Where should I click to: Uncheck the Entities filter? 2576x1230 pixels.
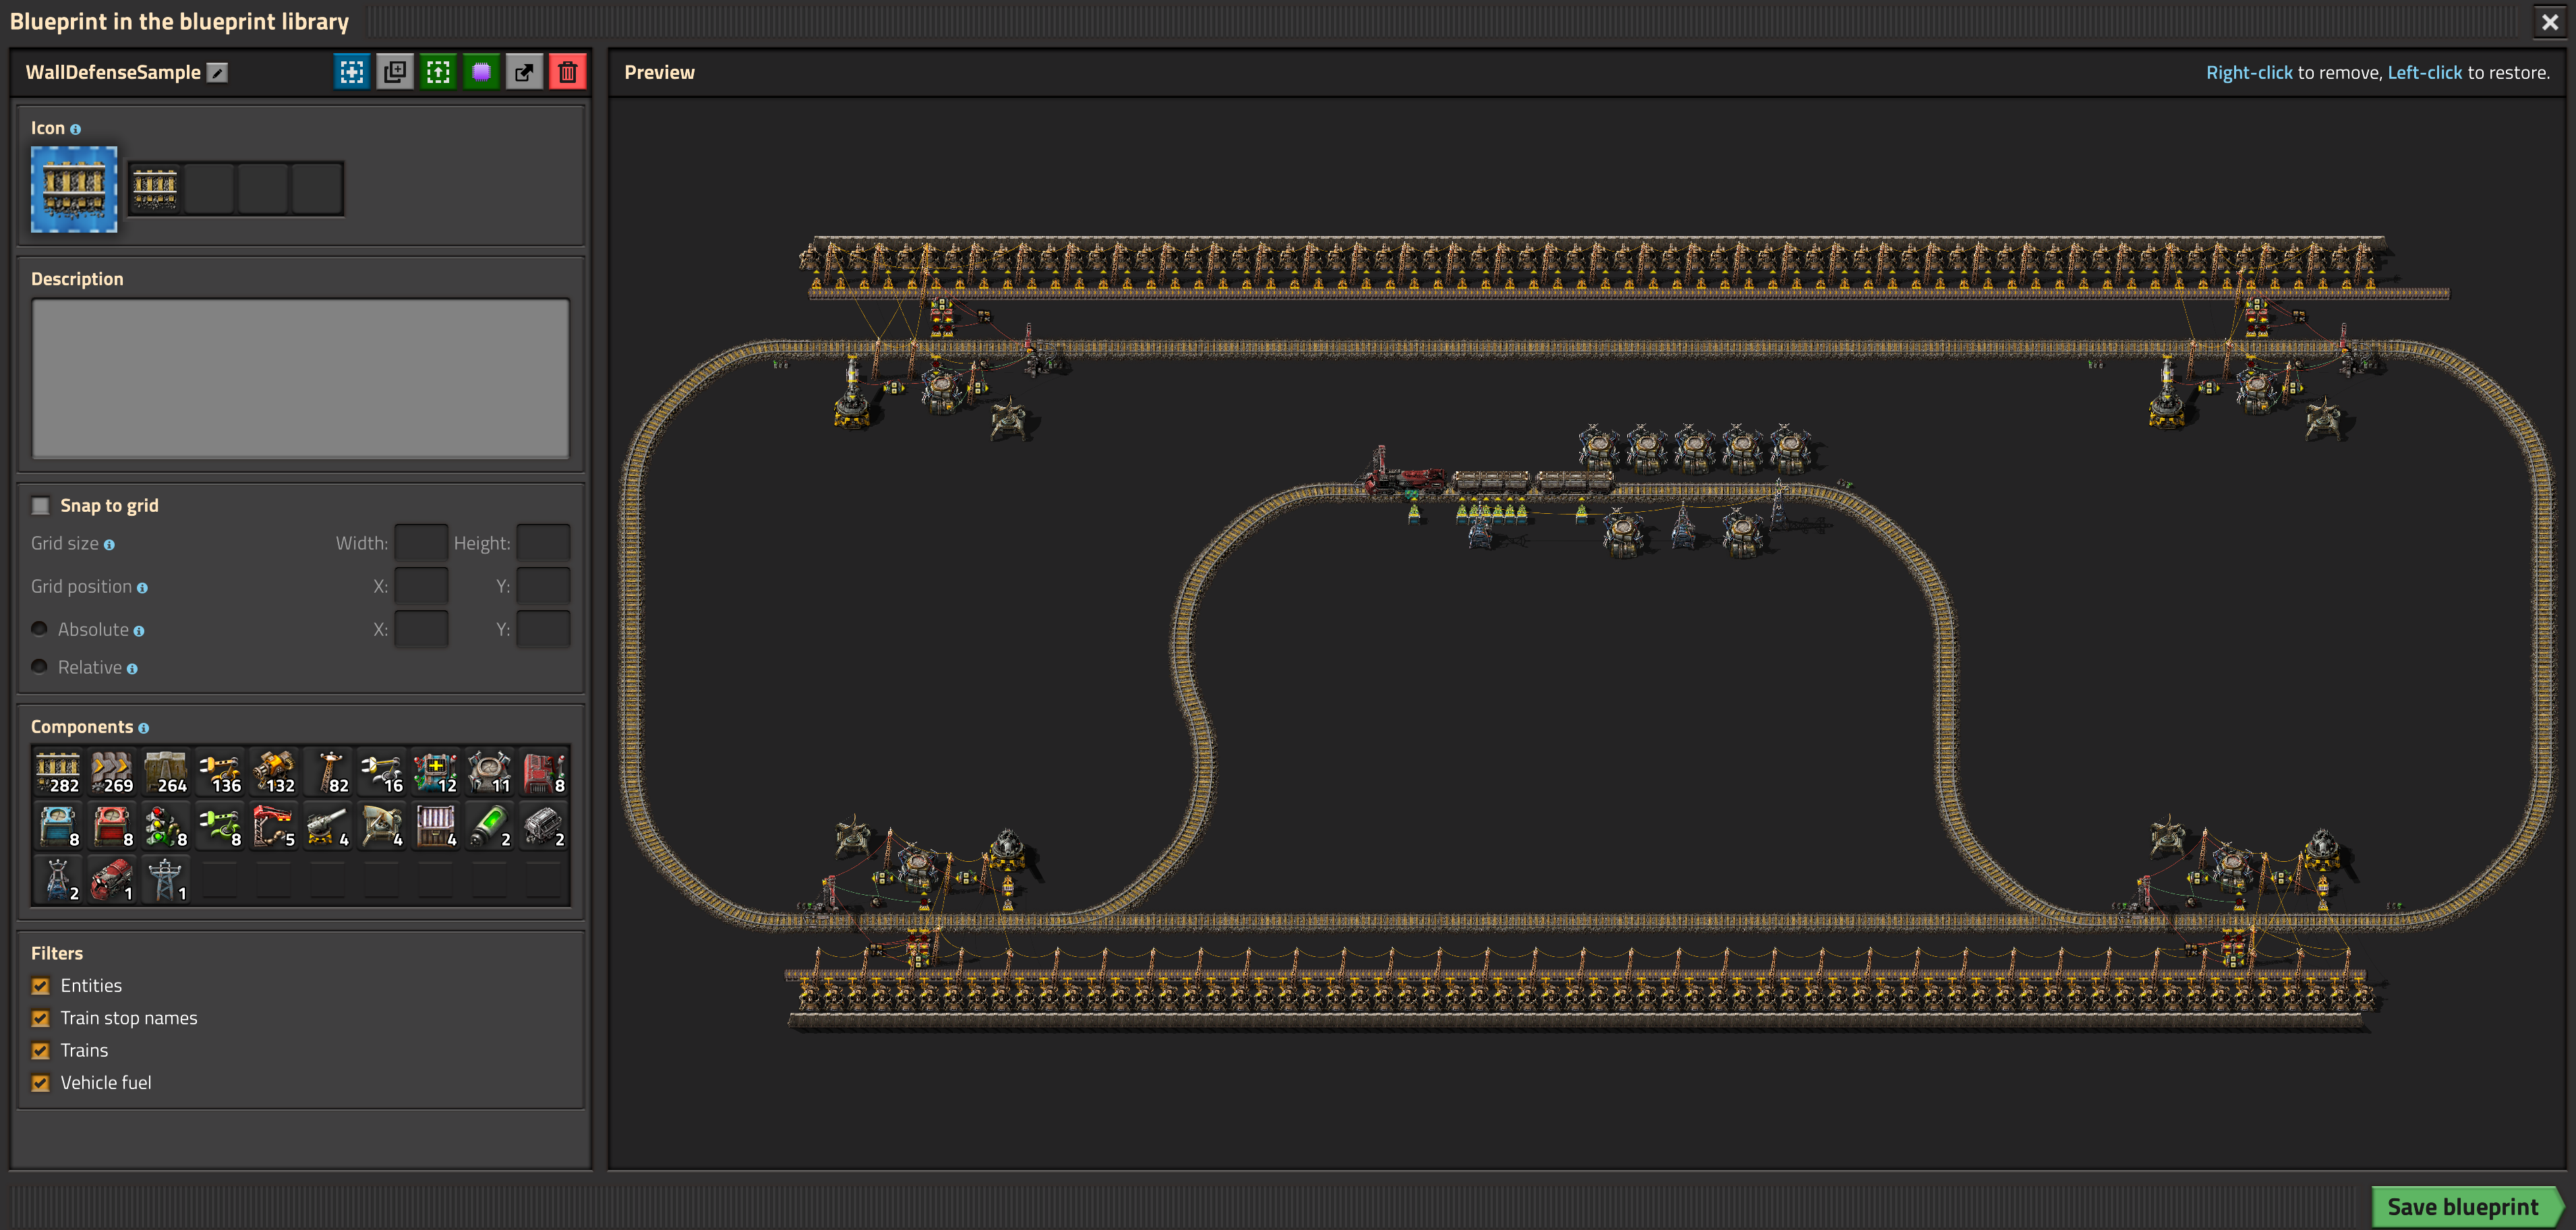pos(41,986)
